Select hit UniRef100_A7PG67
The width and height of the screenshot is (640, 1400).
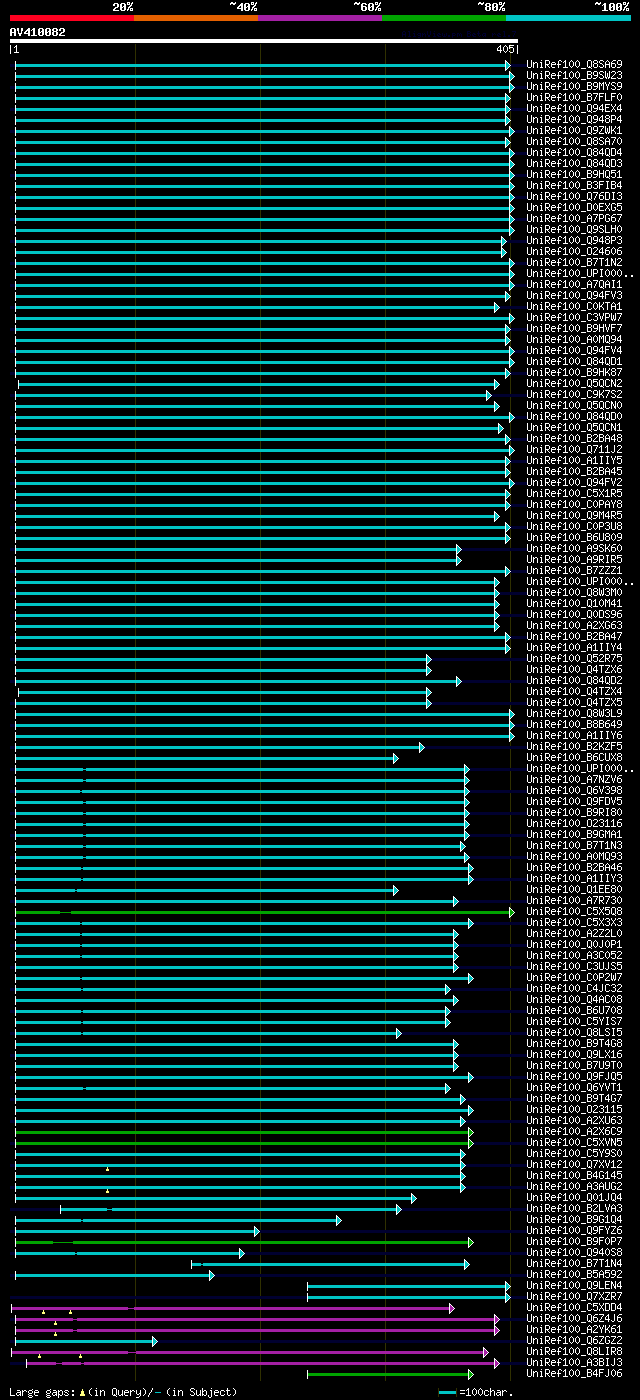(x=574, y=219)
